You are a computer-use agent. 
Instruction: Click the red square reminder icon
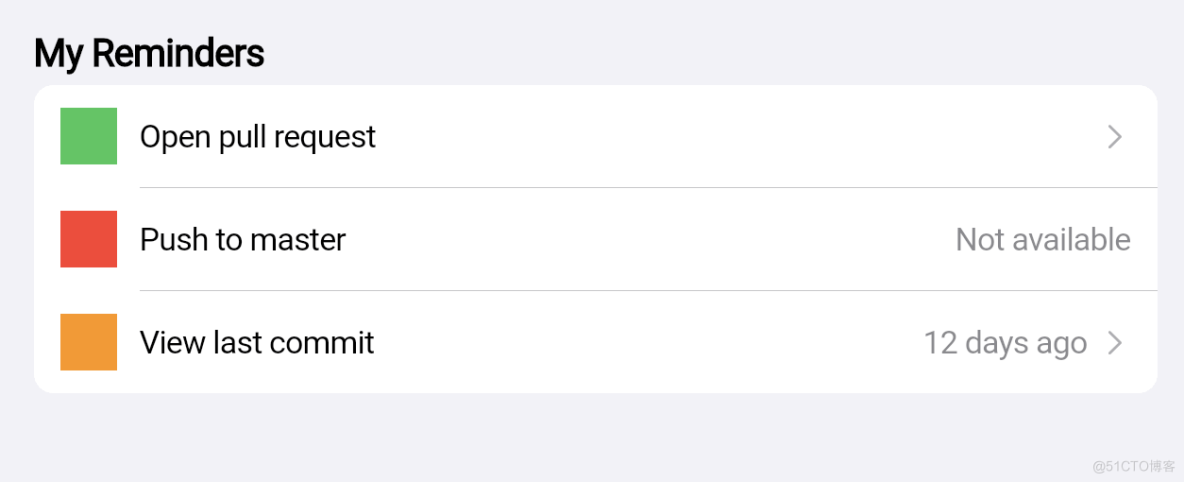coord(88,239)
